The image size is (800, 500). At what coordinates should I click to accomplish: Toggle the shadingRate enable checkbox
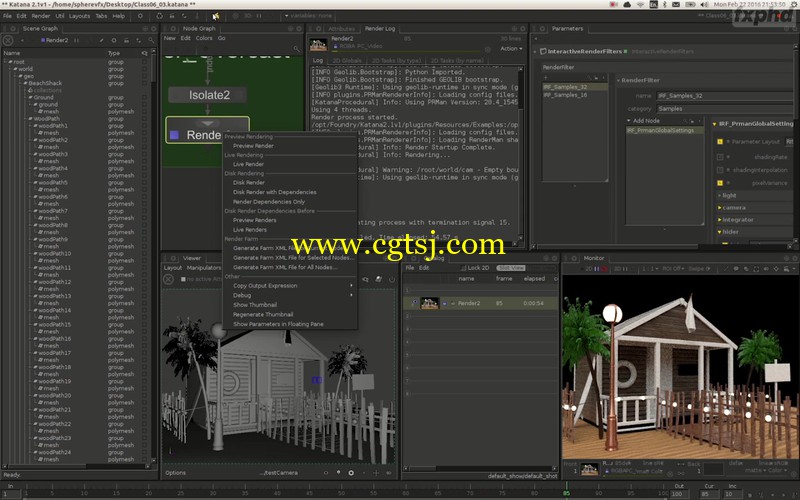(x=720, y=157)
